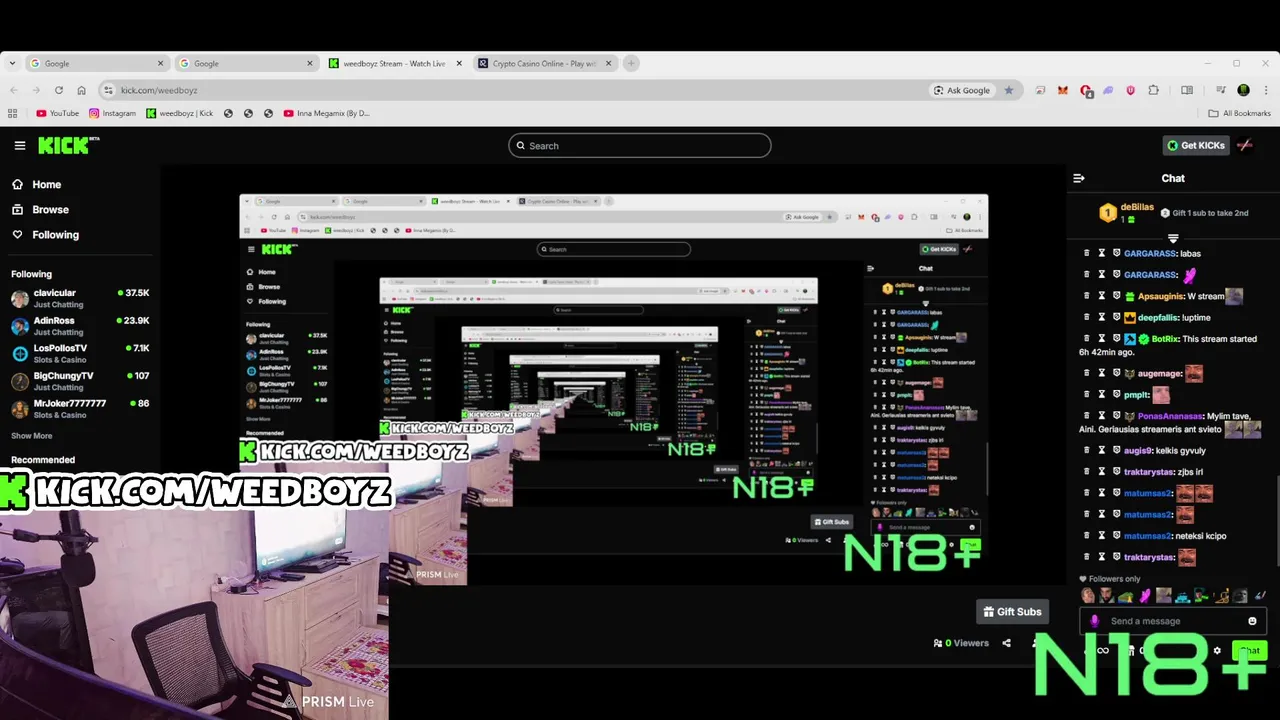Screen dimensions: 1280x720
Task: Click the 0 Viewers count
Action: [x=961, y=643]
